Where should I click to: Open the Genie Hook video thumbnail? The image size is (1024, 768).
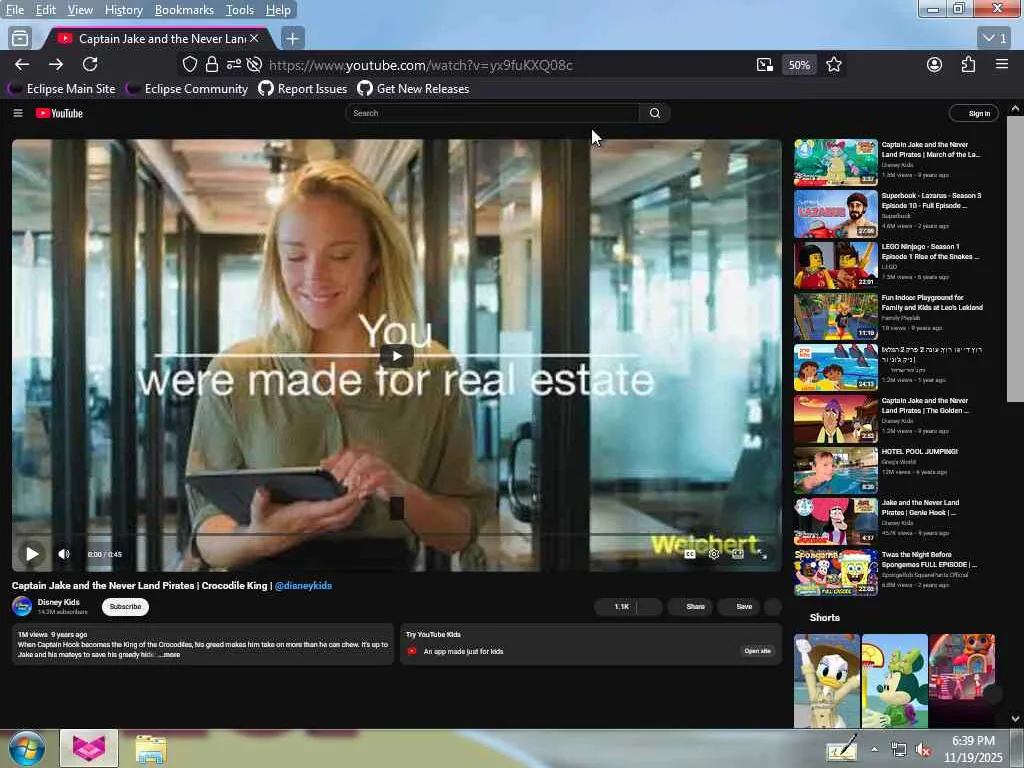(x=836, y=521)
